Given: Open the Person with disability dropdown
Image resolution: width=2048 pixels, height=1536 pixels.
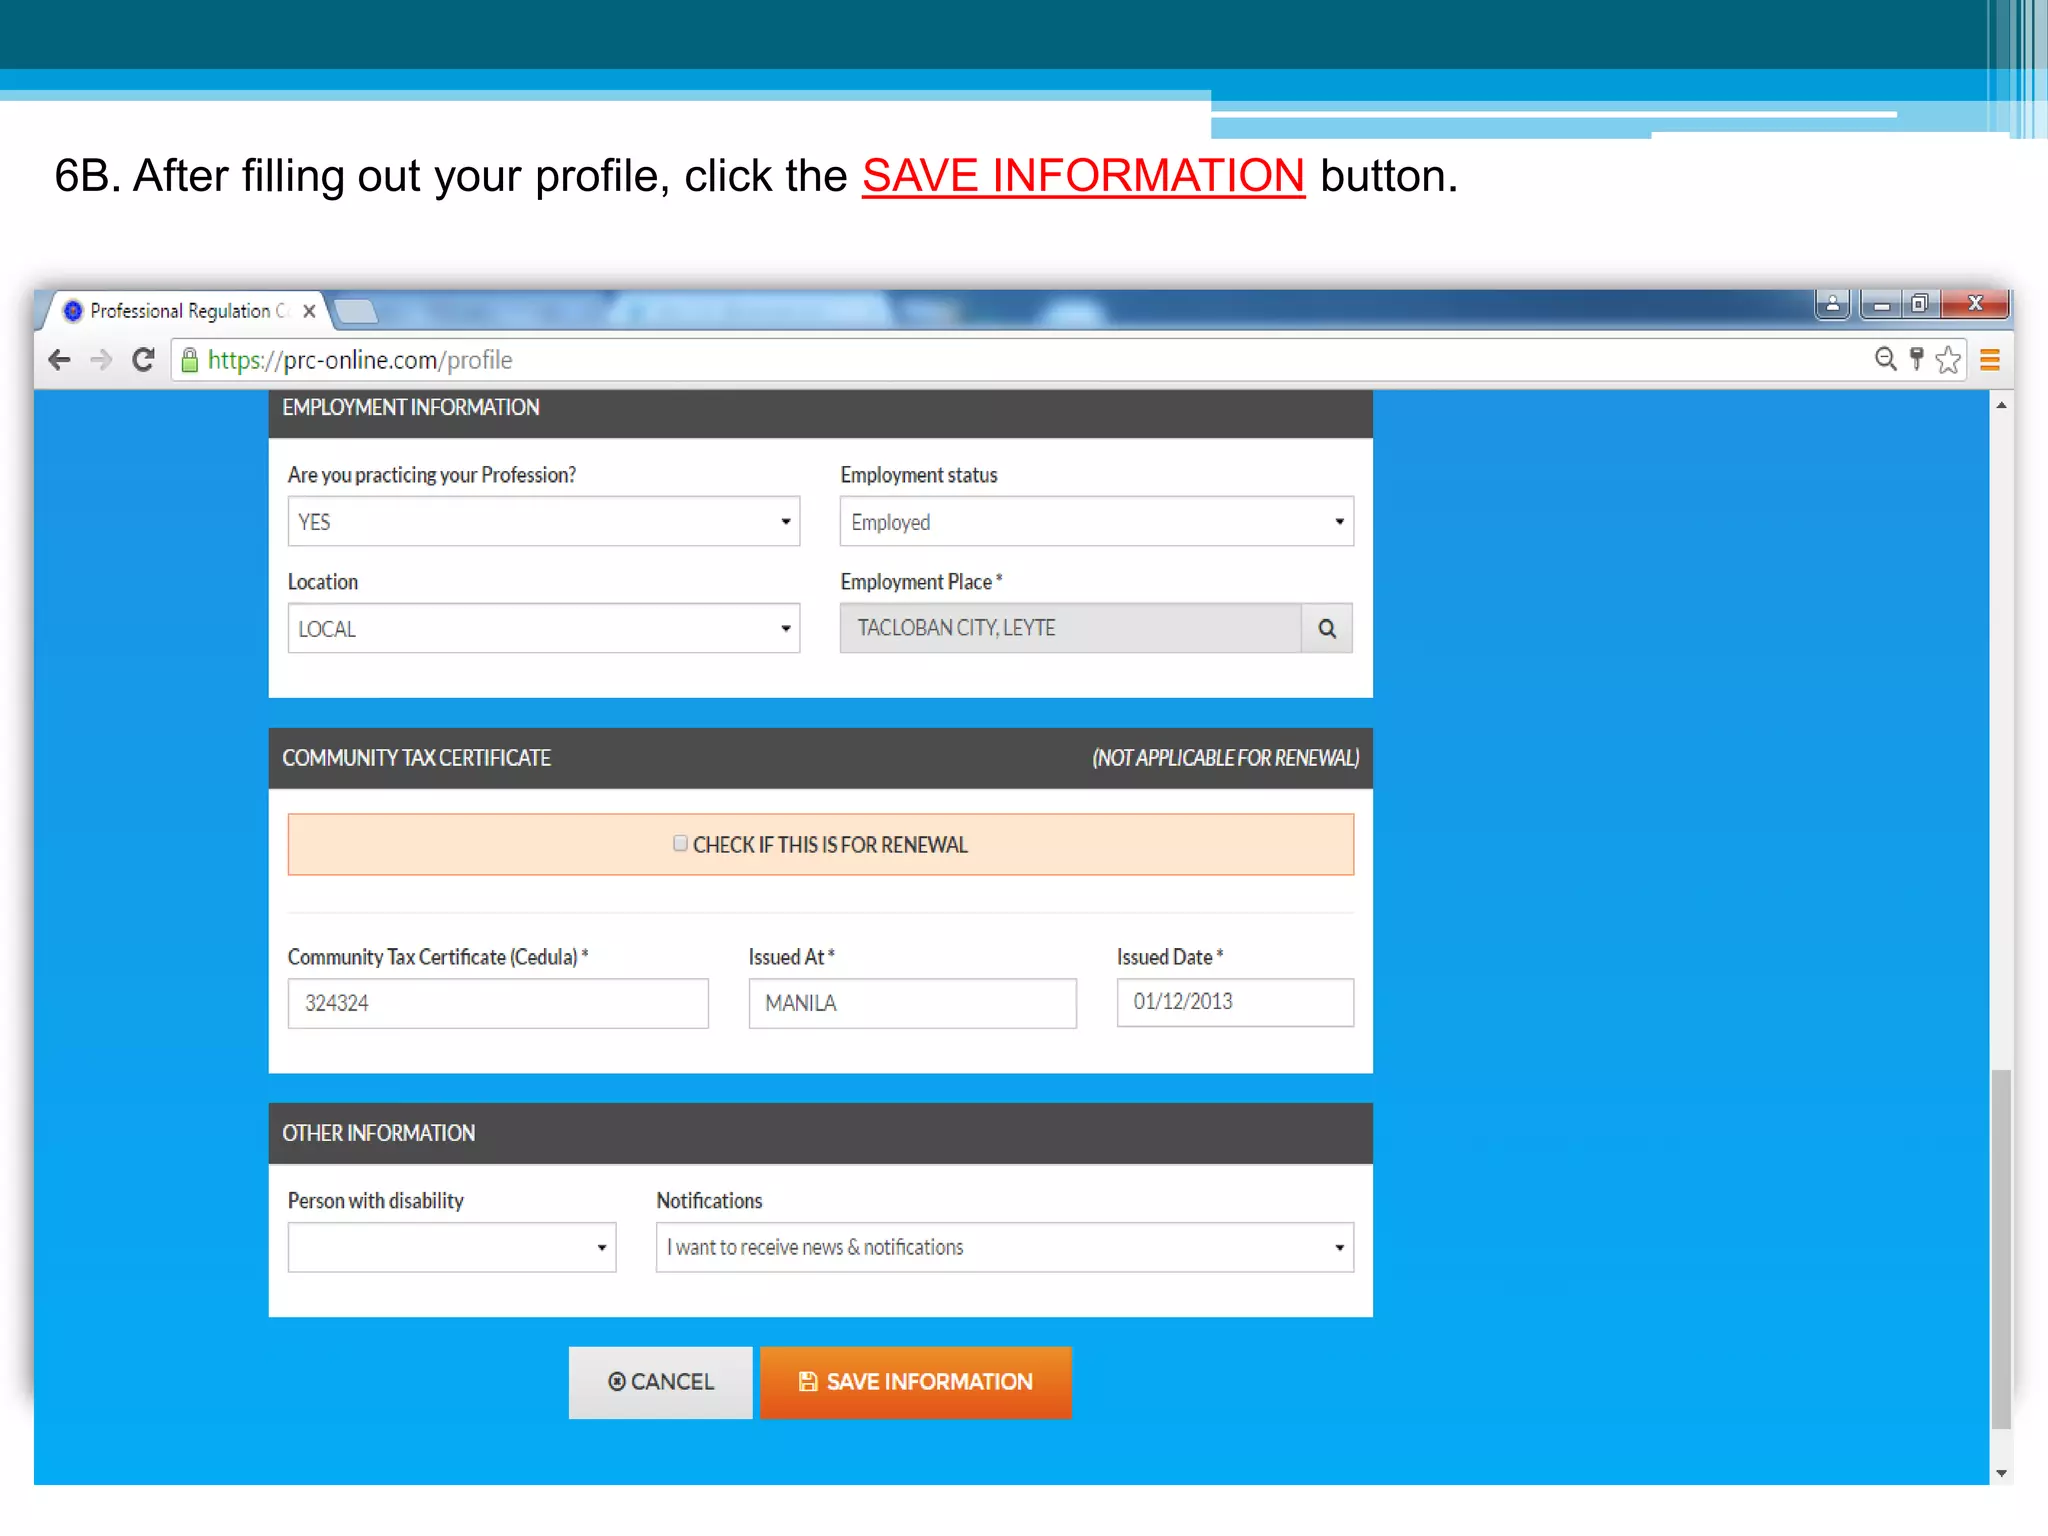Looking at the screenshot, I should [451, 1247].
